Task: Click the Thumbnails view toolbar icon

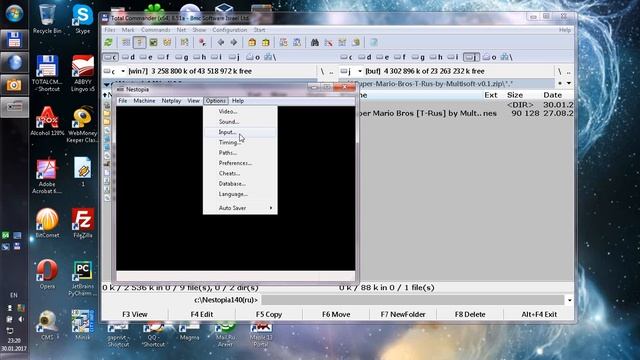Action: pos(153,42)
